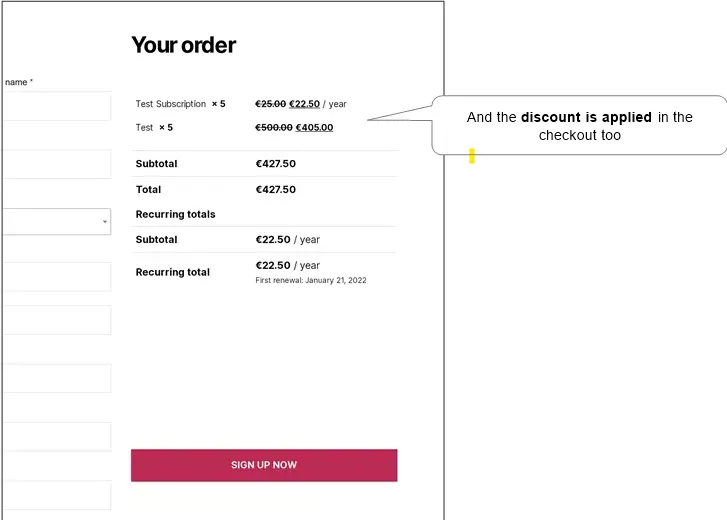The height and width of the screenshot is (520, 727).
Task: Click the first Subtotal value €427.50
Action: pyautogui.click(x=275, y=164)
